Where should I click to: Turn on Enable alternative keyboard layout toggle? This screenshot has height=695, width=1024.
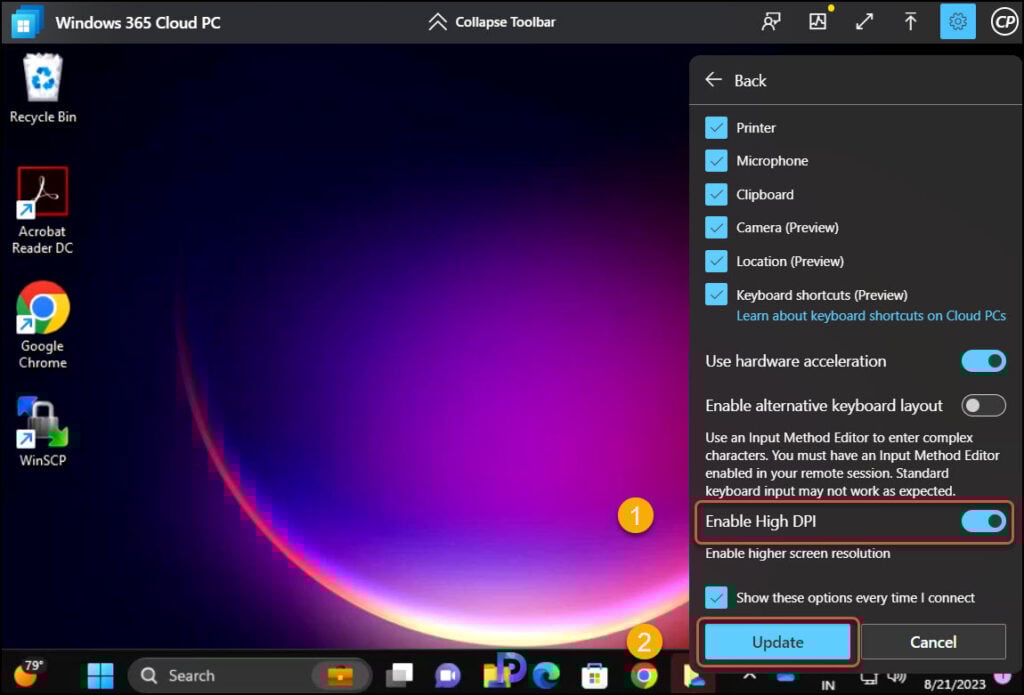983,406
